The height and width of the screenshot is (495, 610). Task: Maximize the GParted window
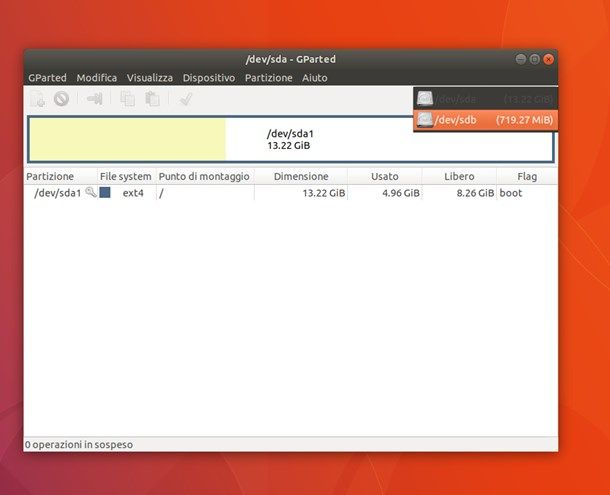pyautogui.click(x=535, y=59)
